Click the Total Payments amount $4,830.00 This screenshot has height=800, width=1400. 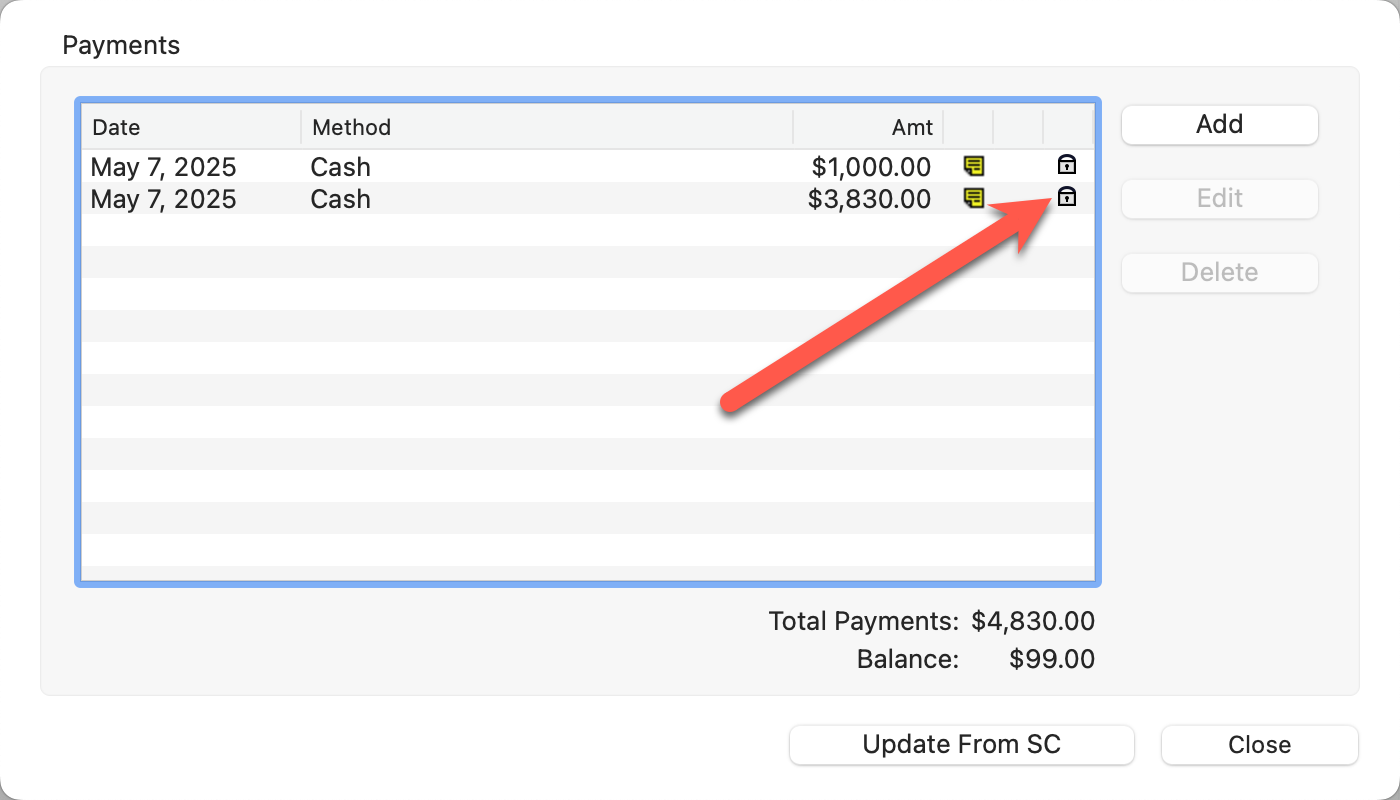click(x=1032, y=621)
